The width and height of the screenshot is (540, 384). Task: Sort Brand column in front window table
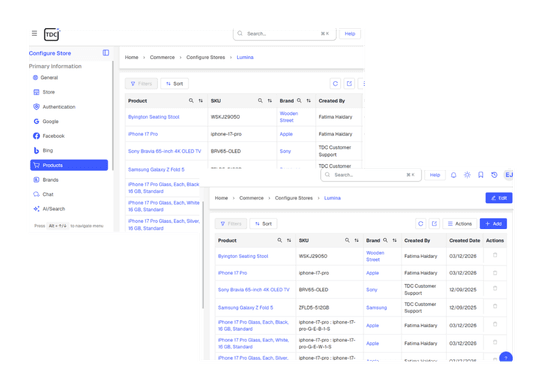coord(395,240)
